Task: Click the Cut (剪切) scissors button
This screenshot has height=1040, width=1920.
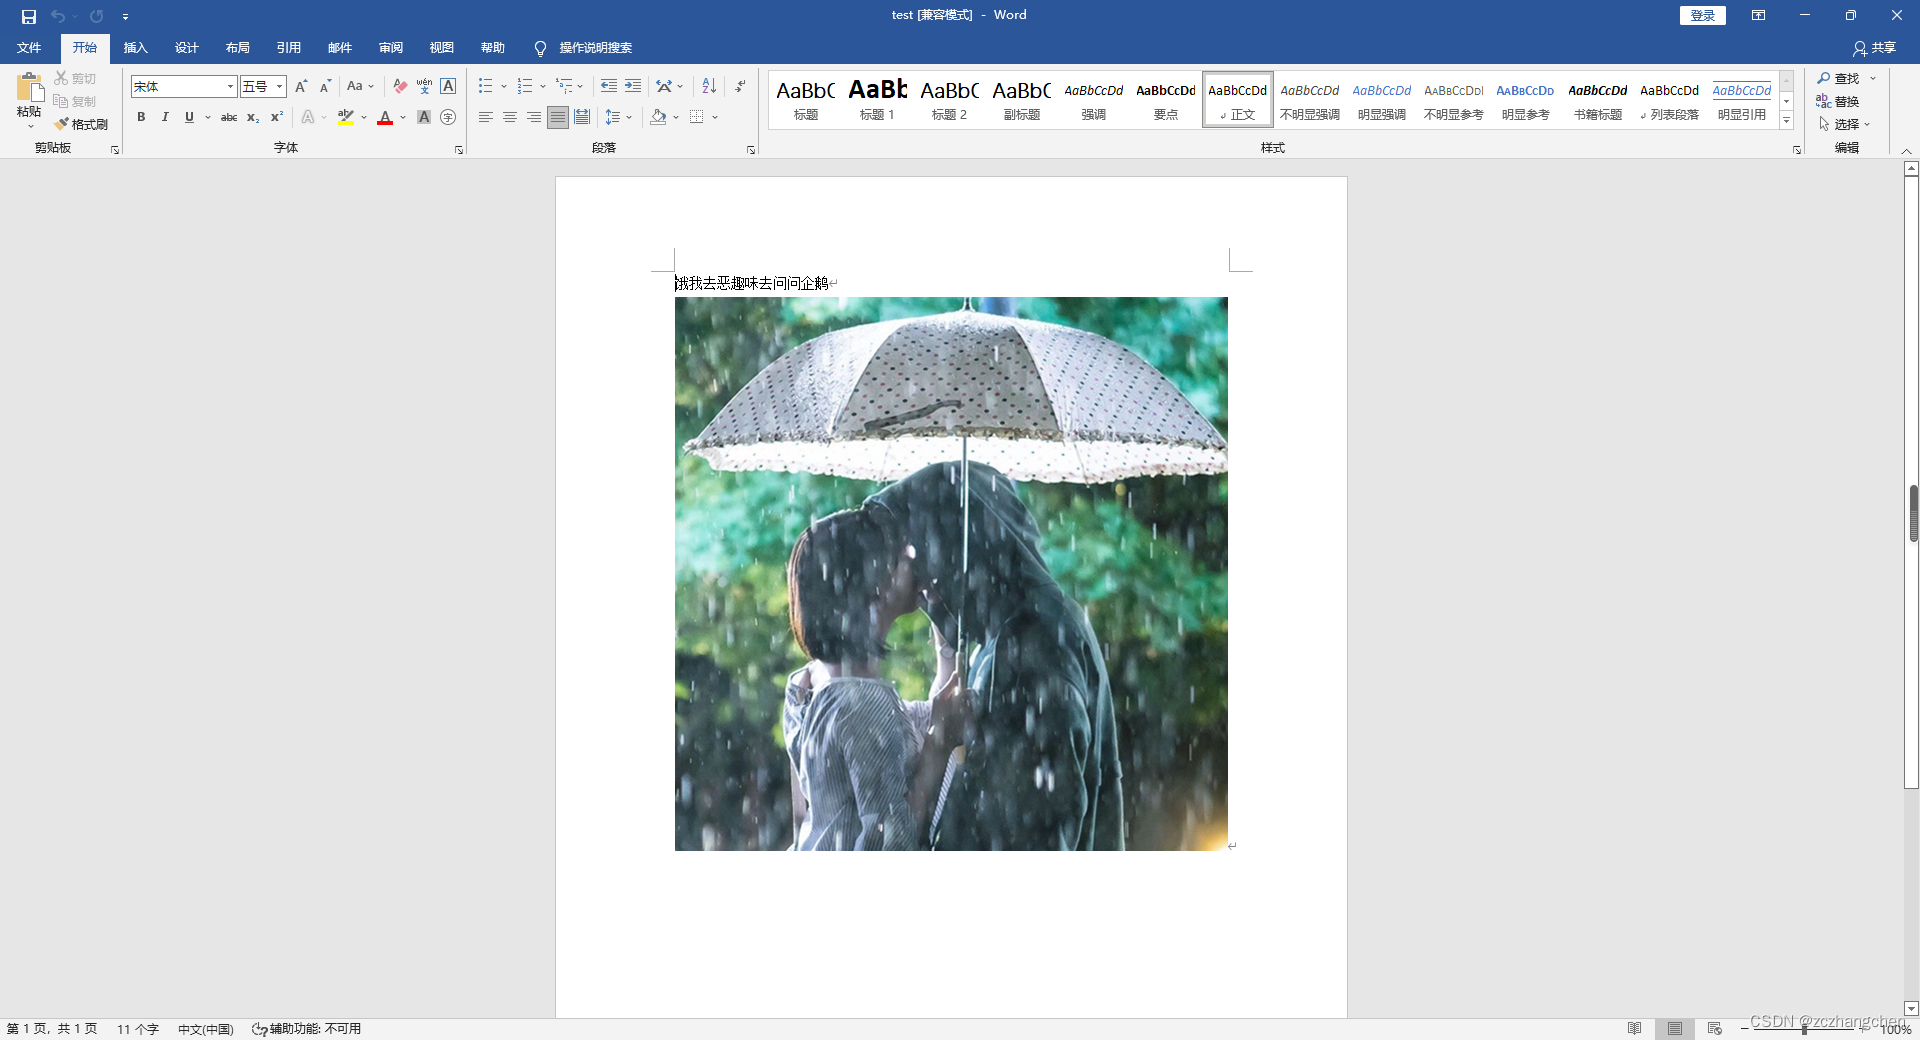Action: [x=75, y=78]
